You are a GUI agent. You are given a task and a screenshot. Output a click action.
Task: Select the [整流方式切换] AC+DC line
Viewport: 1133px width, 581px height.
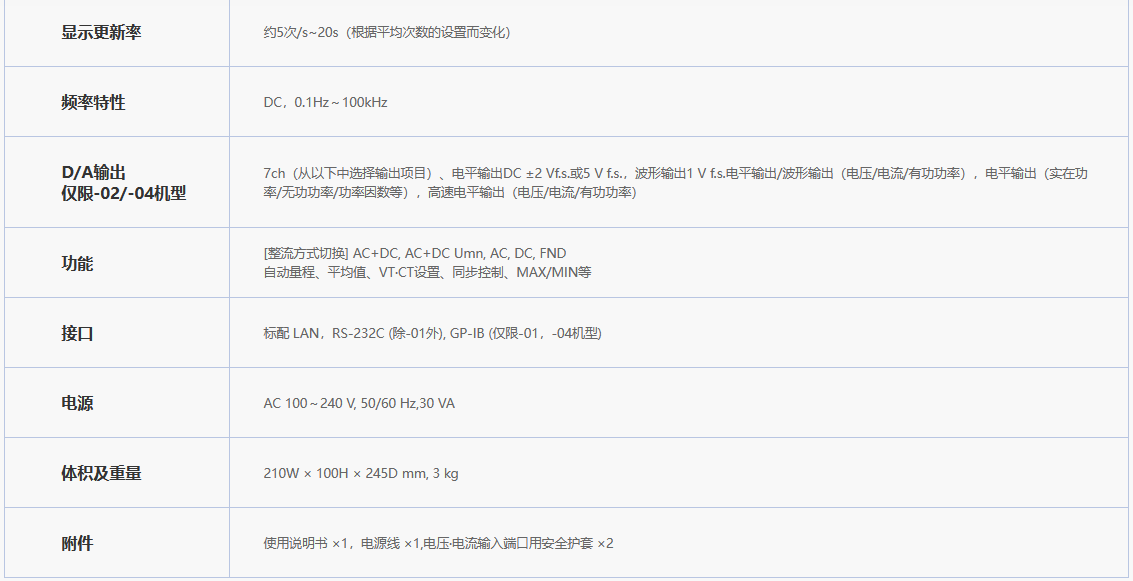coord(414,254)
